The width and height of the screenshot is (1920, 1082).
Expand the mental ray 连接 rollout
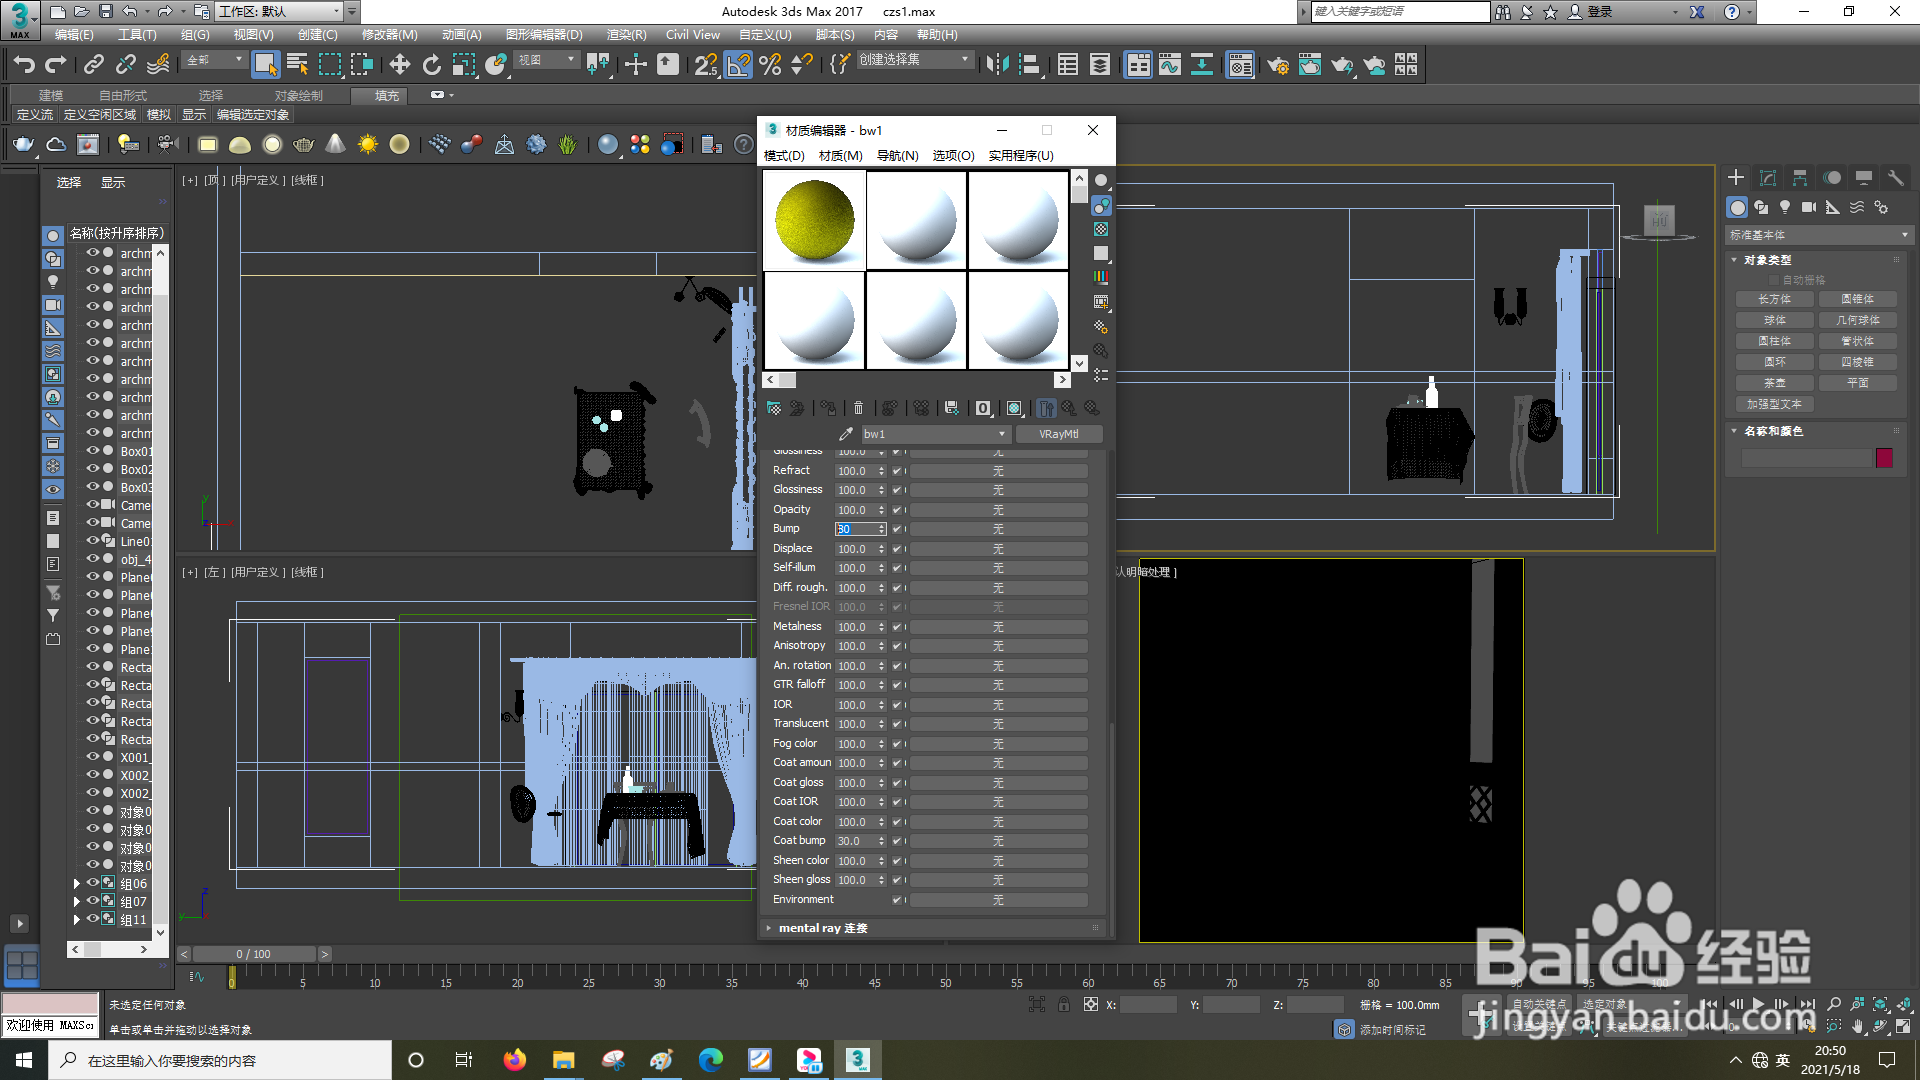[823, 928]
